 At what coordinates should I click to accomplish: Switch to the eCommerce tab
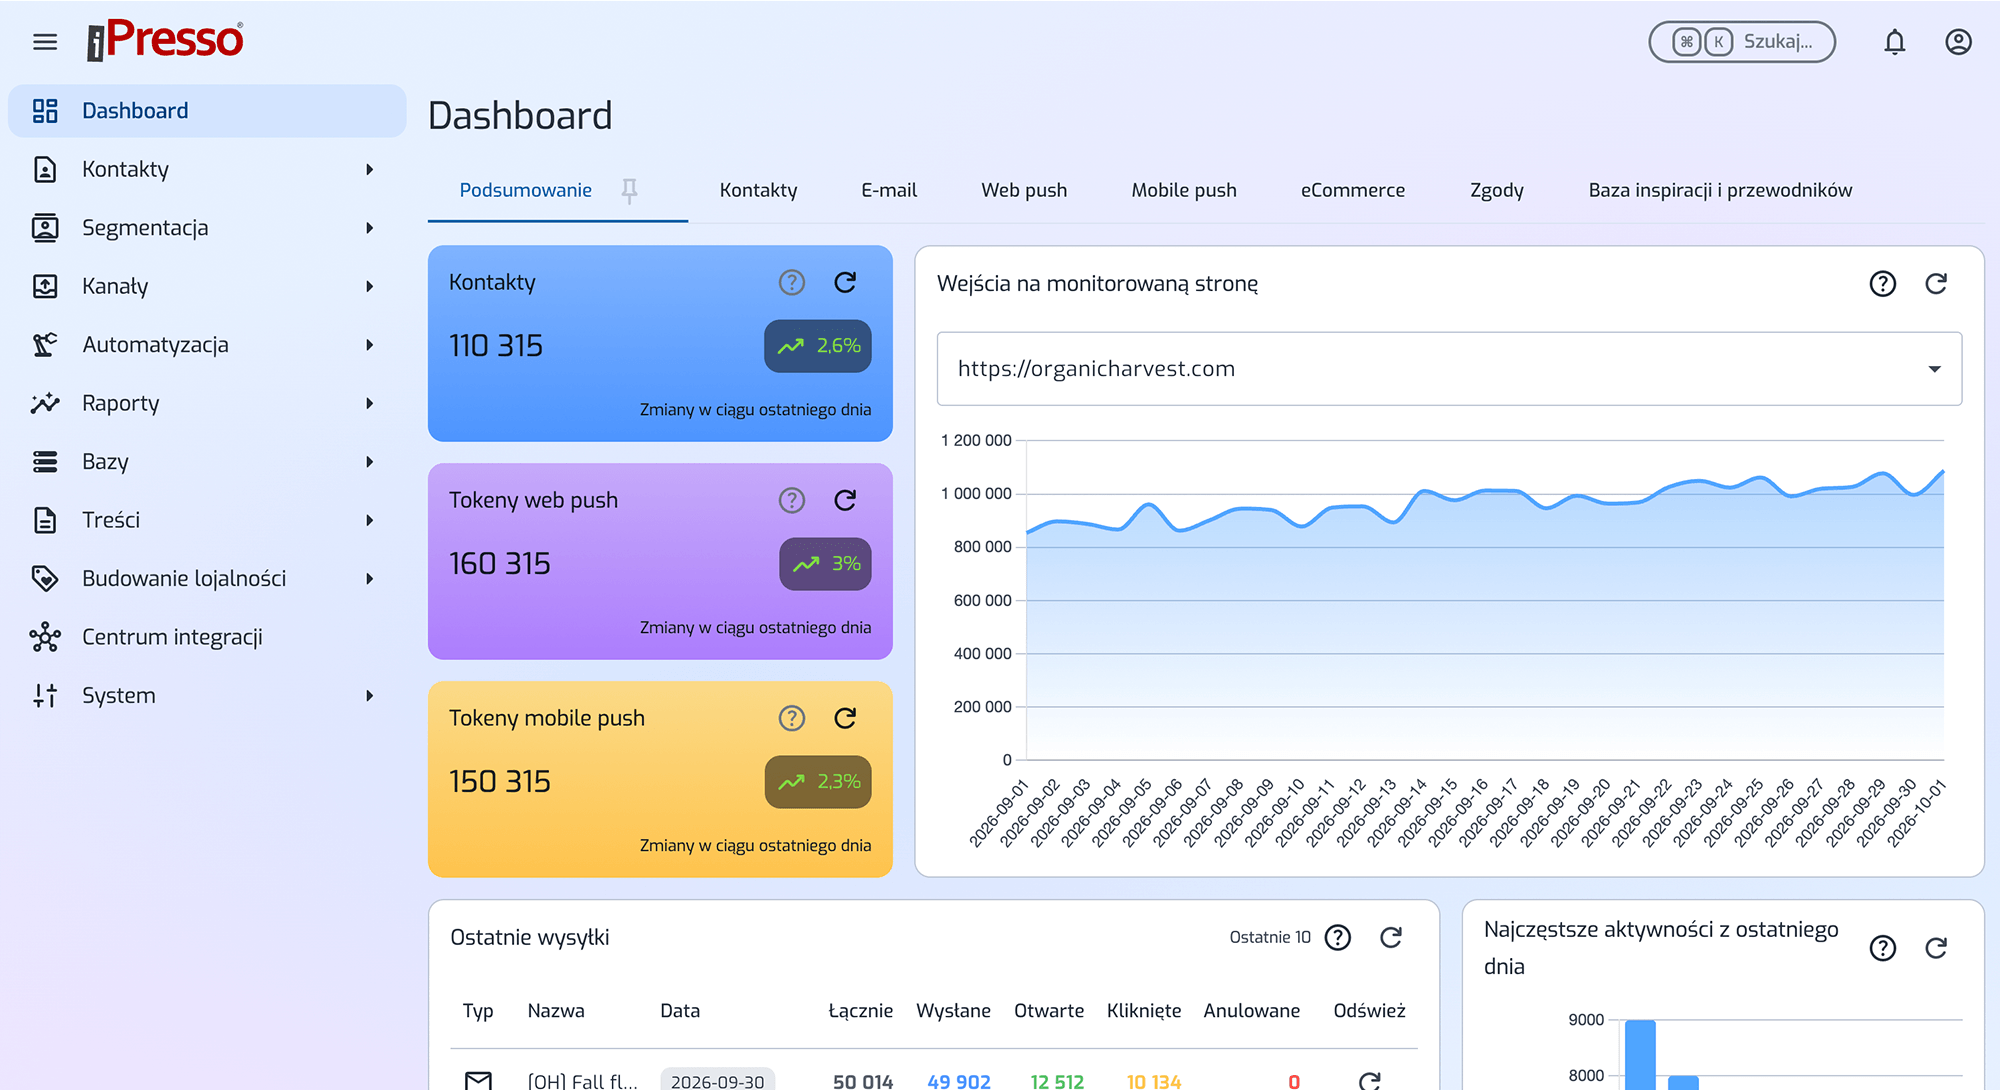coord(1353,190)
